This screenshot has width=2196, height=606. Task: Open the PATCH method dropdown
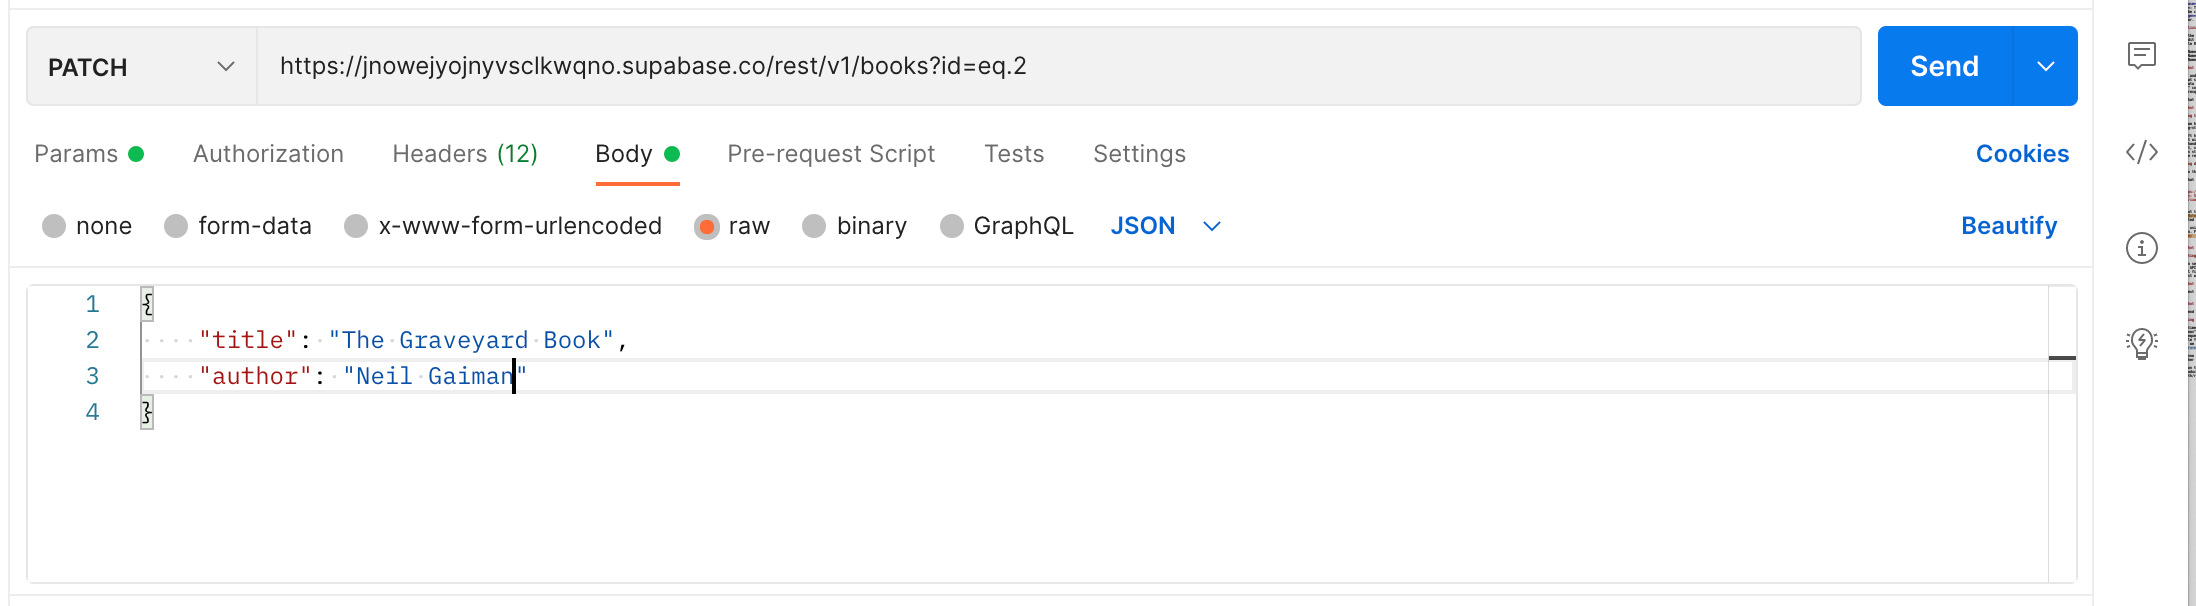[x=141, y=67]
